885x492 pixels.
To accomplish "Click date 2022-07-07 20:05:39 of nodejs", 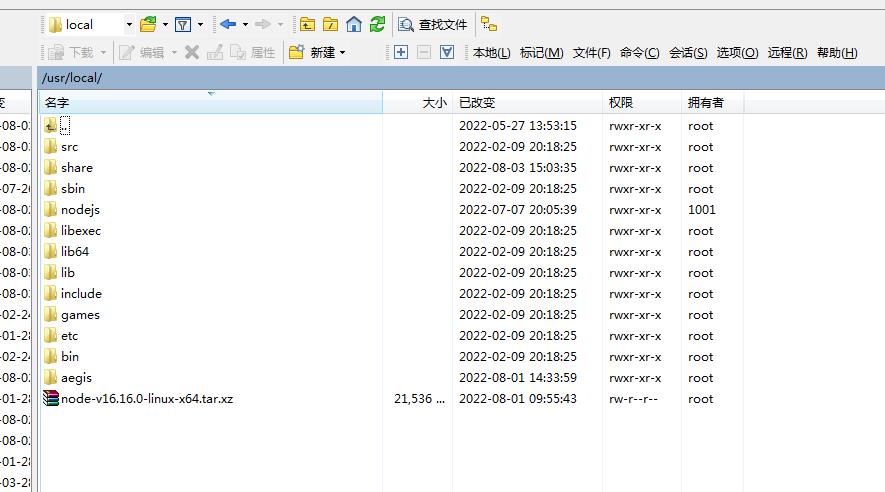I will [518, 210].
